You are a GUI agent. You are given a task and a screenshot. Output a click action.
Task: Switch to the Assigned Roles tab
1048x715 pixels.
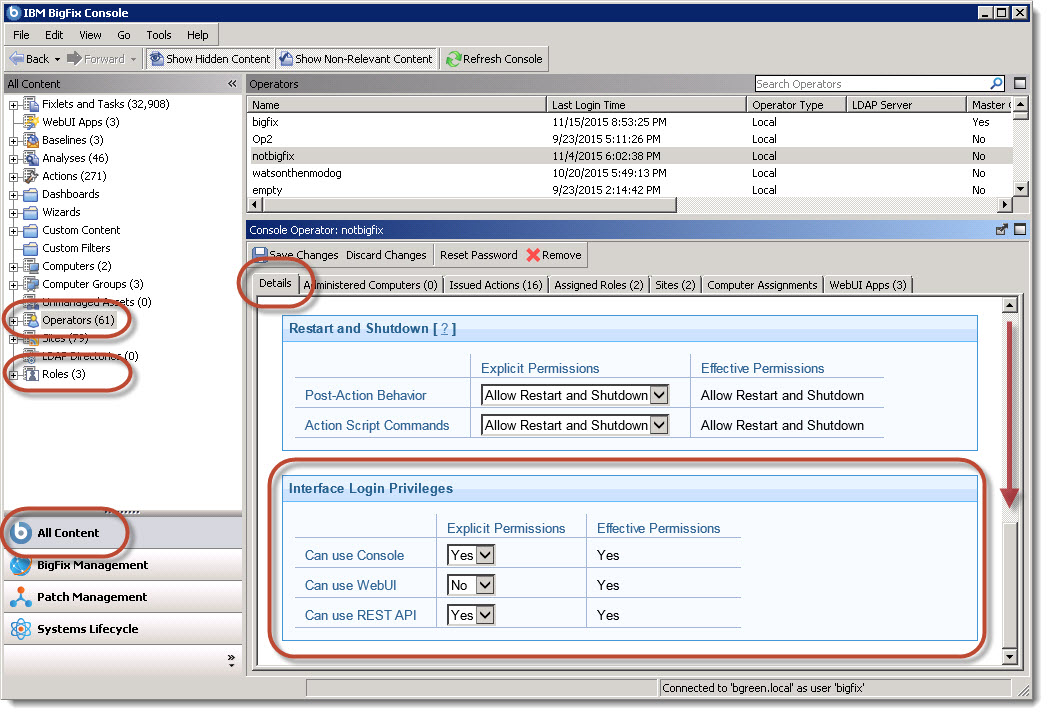(598, 285)
